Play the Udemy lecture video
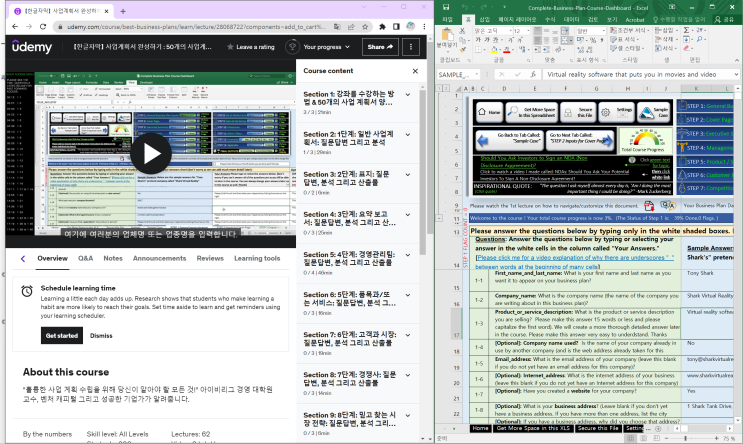The width and height of the screenshot is (743, 444). coord(151,154)
